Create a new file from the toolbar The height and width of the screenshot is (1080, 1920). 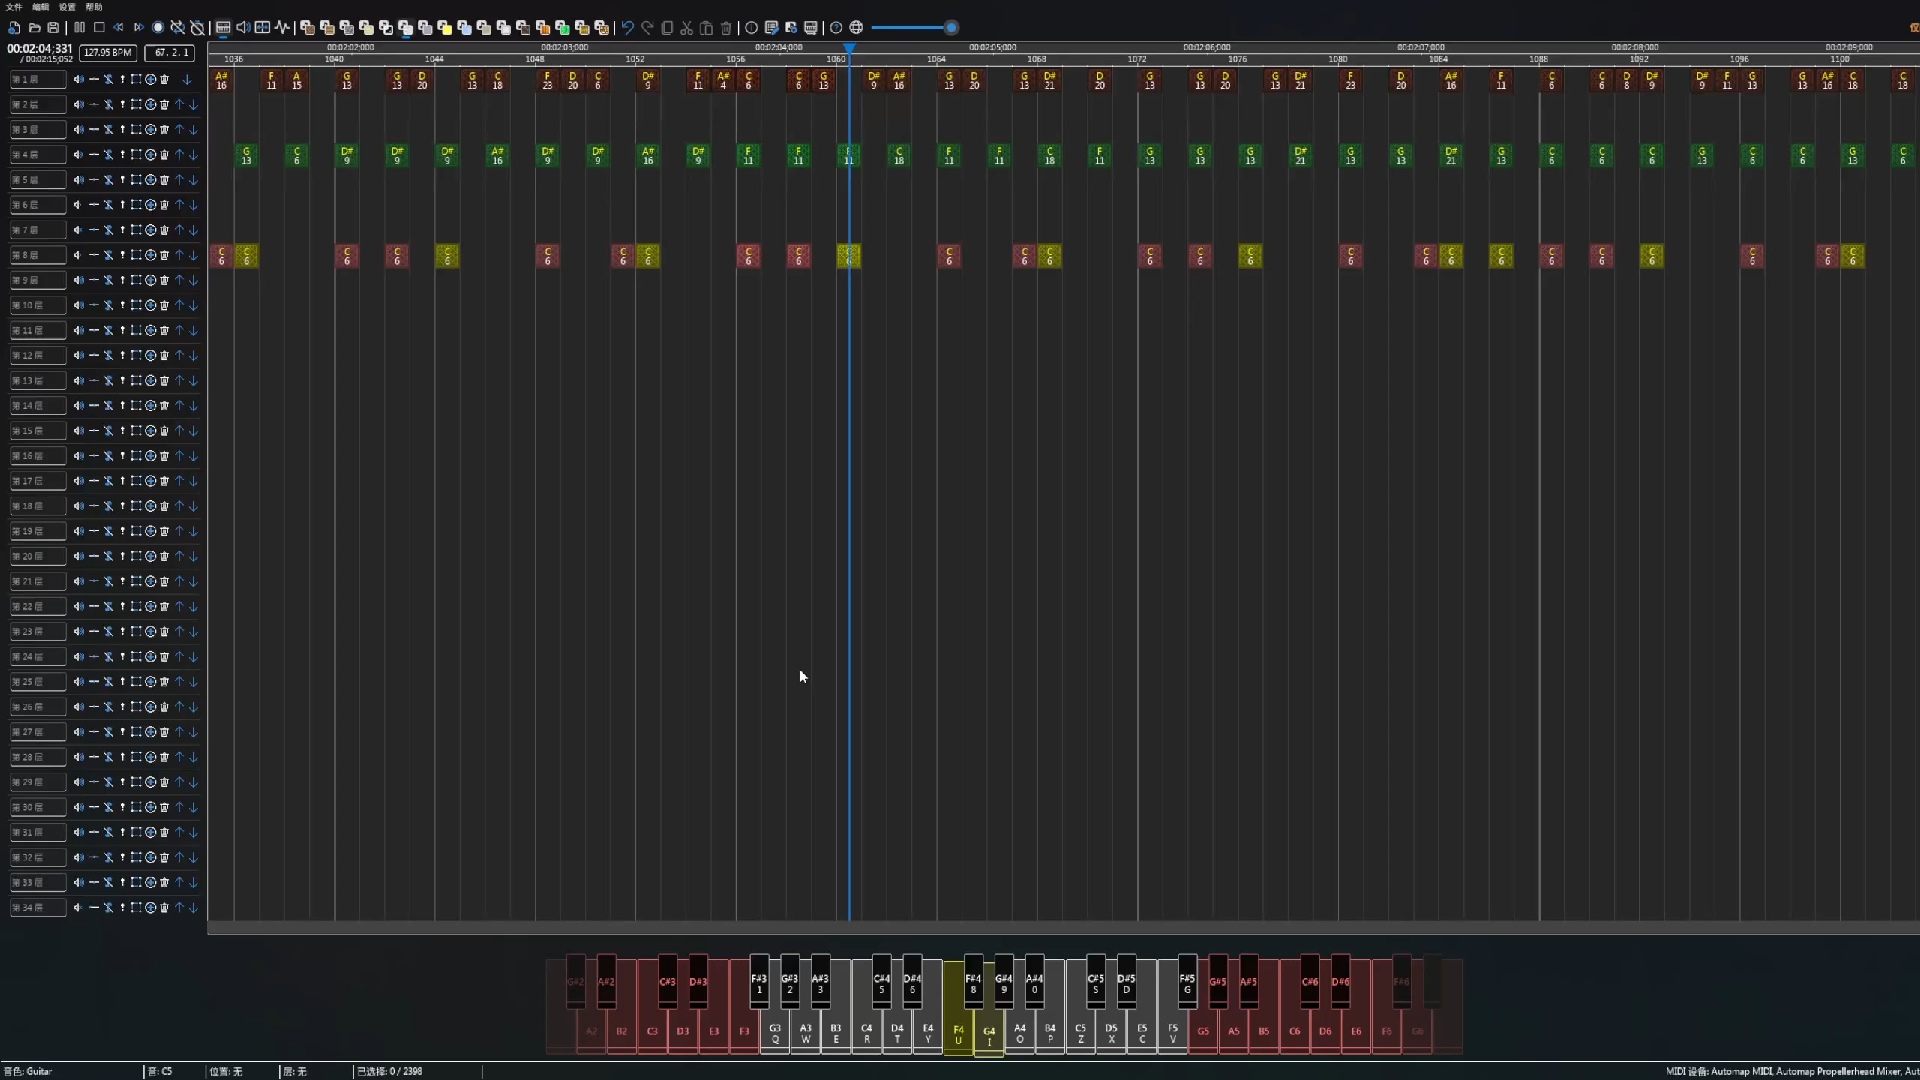[14, 28]
